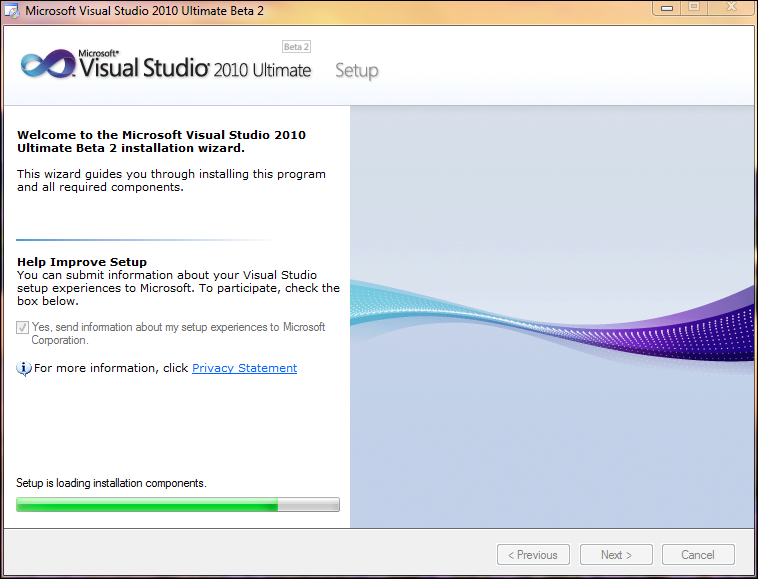Click the 'Setup' header label
Viewport: 758px width, 579px height.
[357, 71]
